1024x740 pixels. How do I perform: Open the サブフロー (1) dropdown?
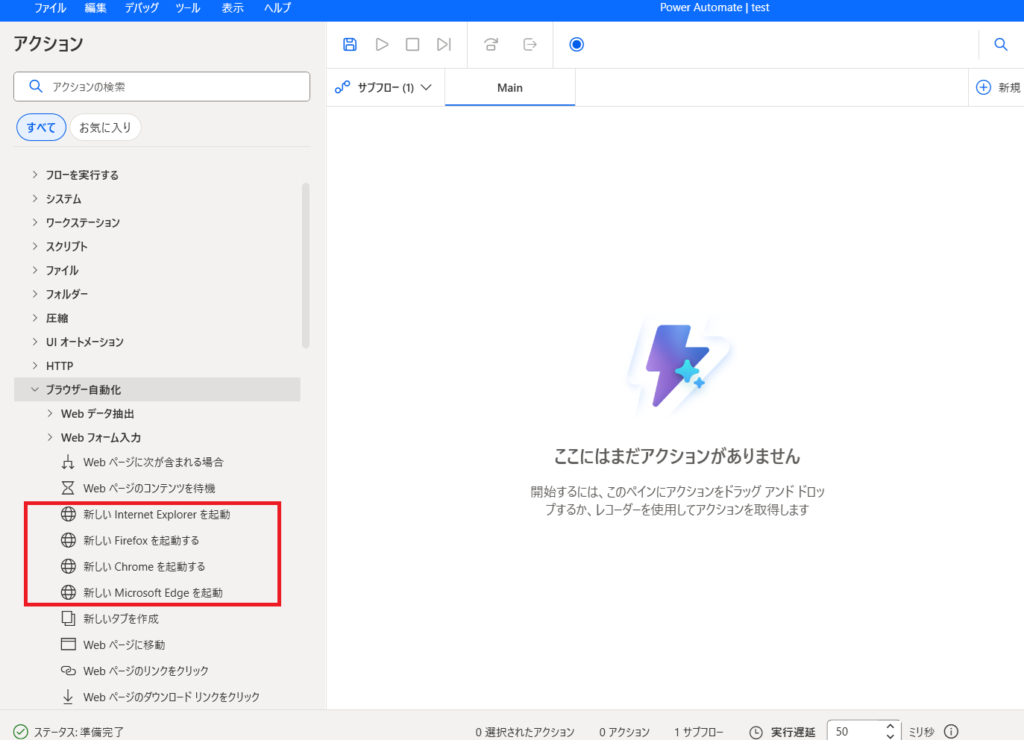point(384,88)
